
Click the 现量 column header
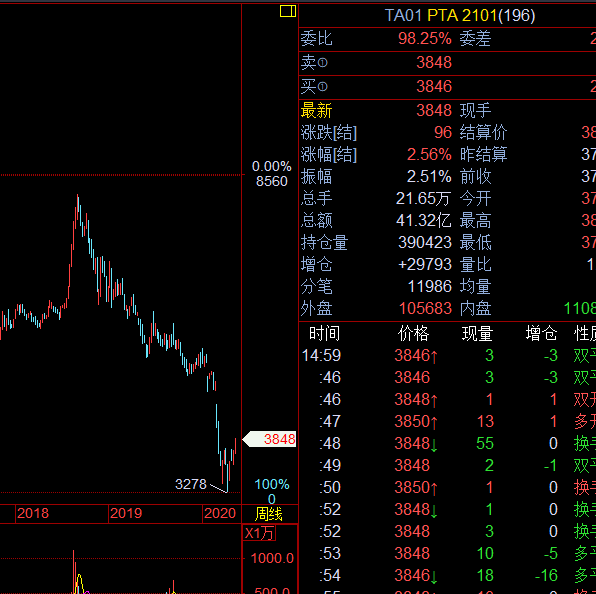[477, 333]
